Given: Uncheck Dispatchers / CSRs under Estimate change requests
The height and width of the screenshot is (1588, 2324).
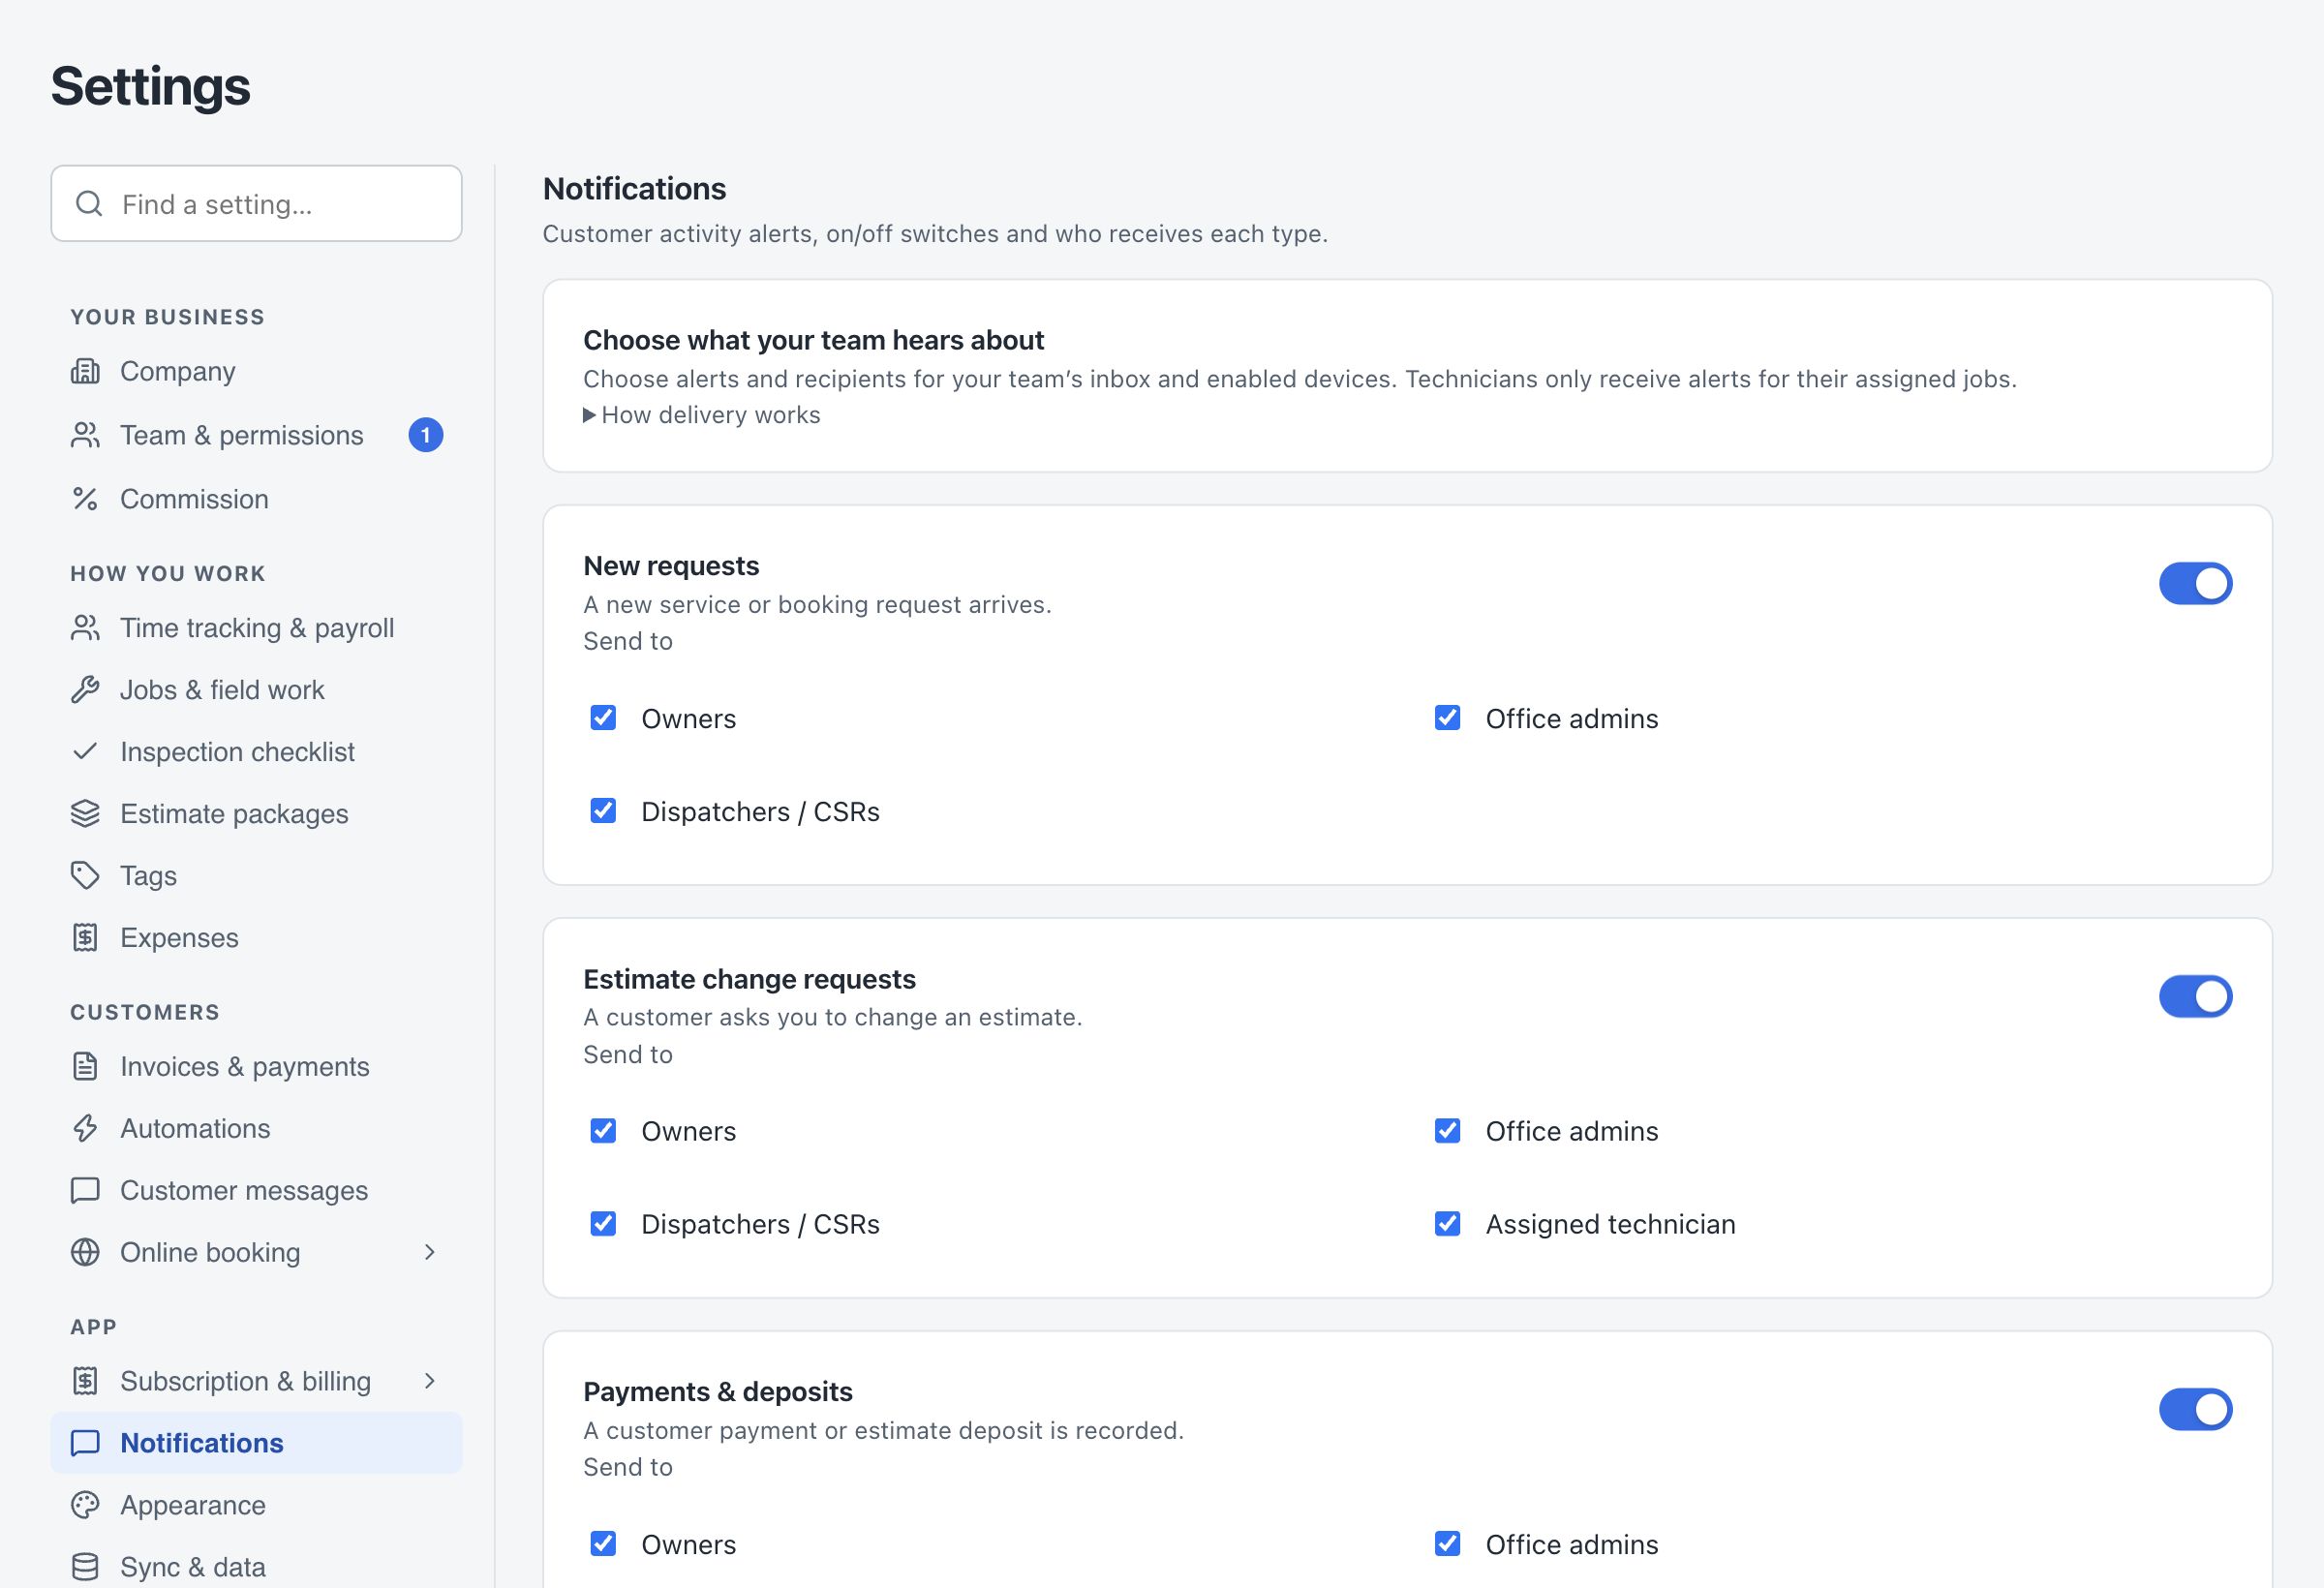Looking at the screenshot, I should coord(603,1224).
